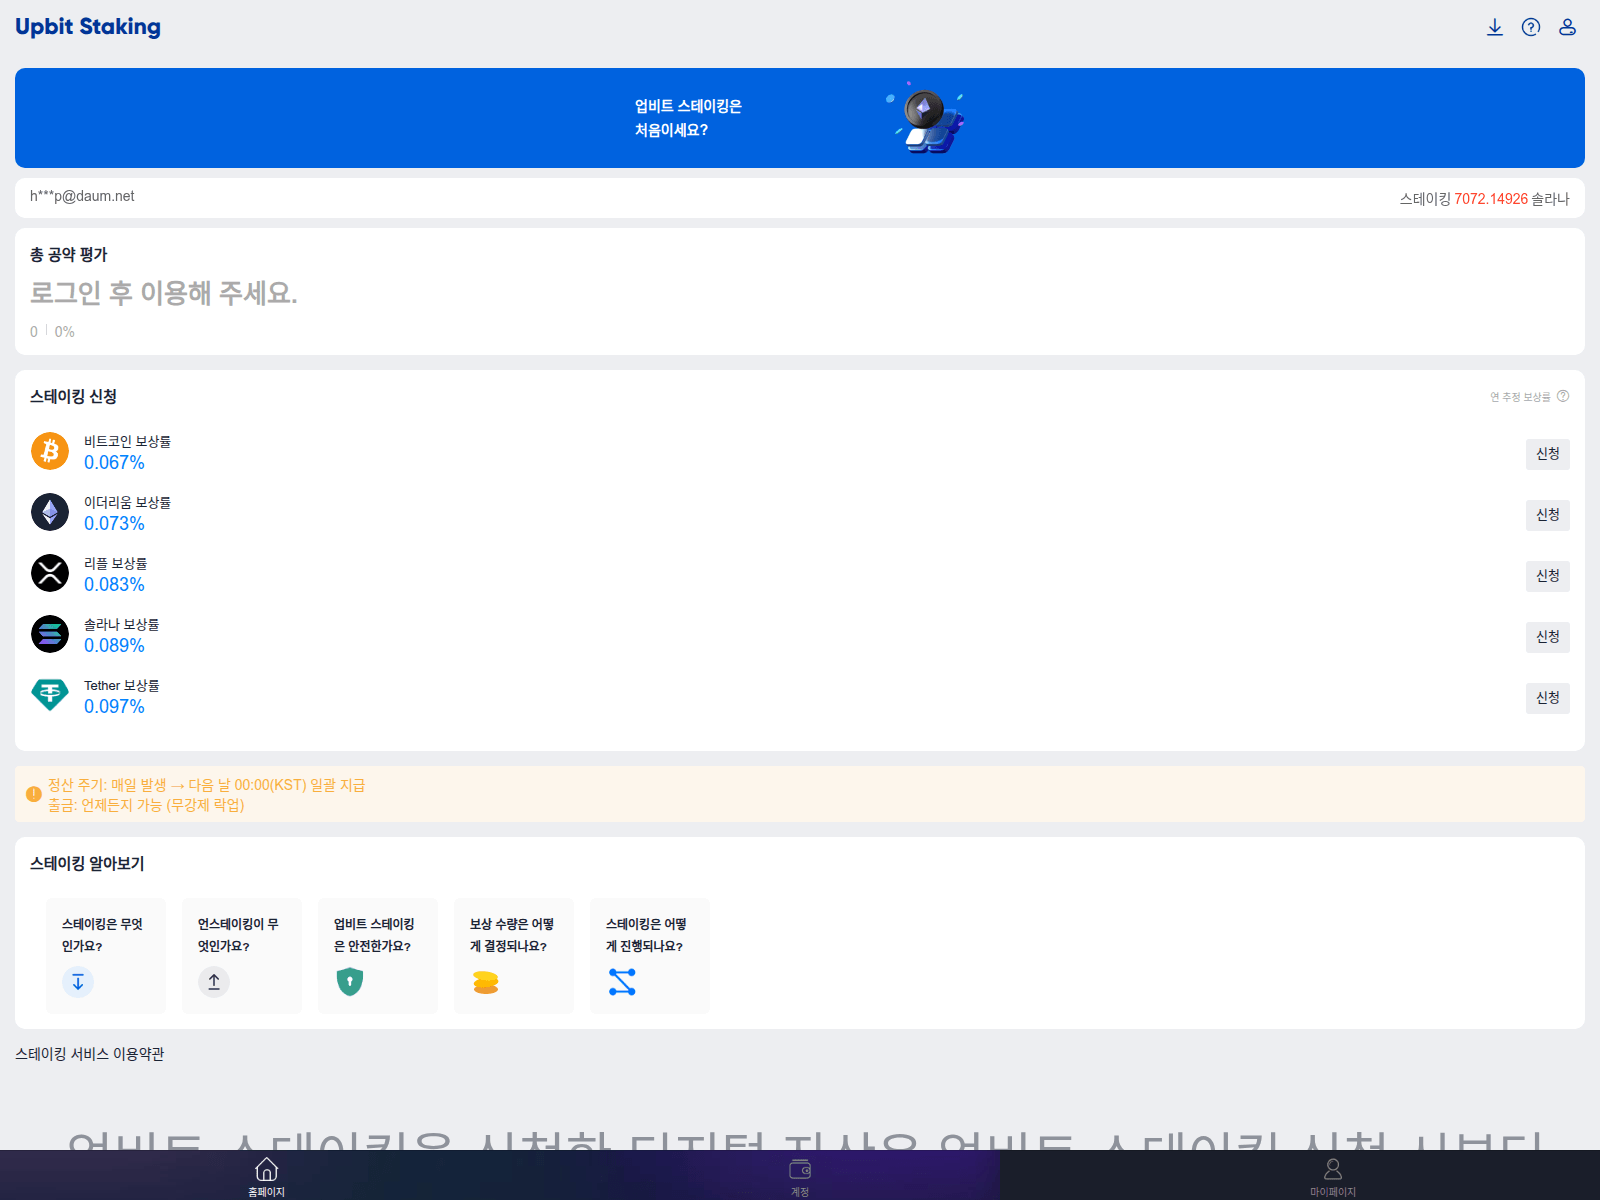Click the Ripple coin icon
Viewport: 1600px width, 1200px height.
click(50, 573)
